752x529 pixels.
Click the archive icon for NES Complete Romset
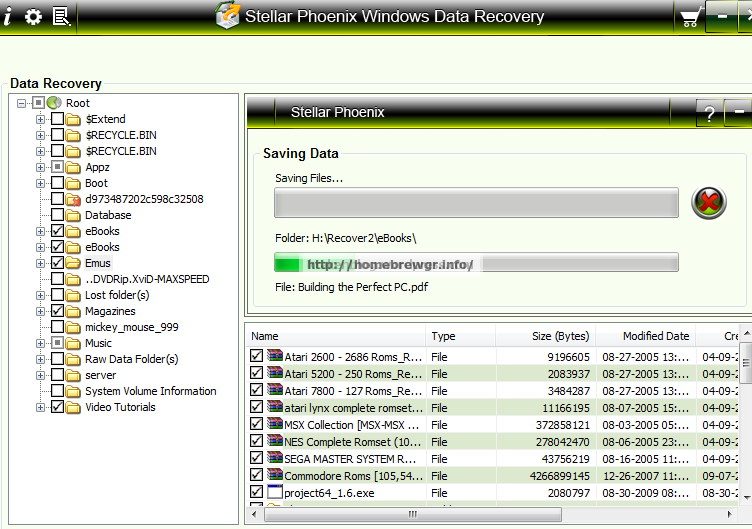point(275,441)
